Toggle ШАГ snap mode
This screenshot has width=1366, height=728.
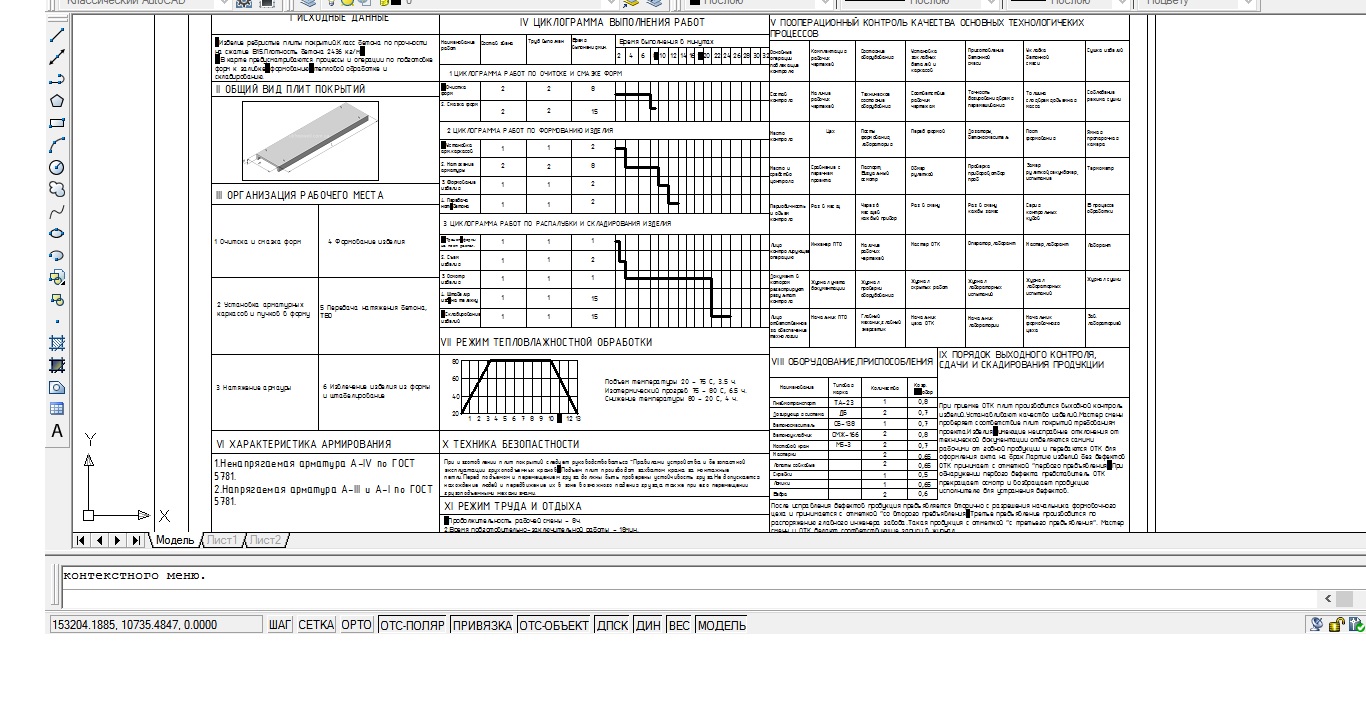tap(280, 625)
